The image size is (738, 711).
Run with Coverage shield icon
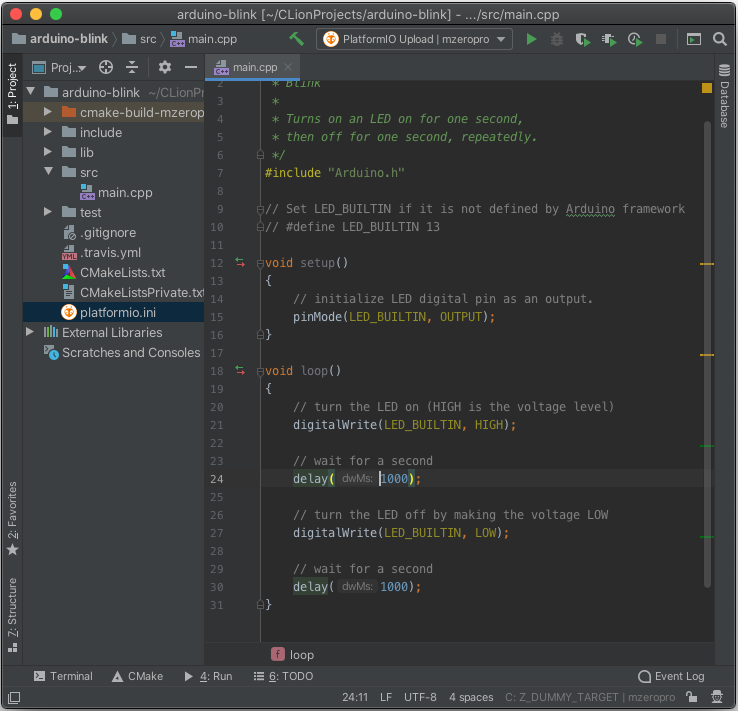(x=583, y=39)
